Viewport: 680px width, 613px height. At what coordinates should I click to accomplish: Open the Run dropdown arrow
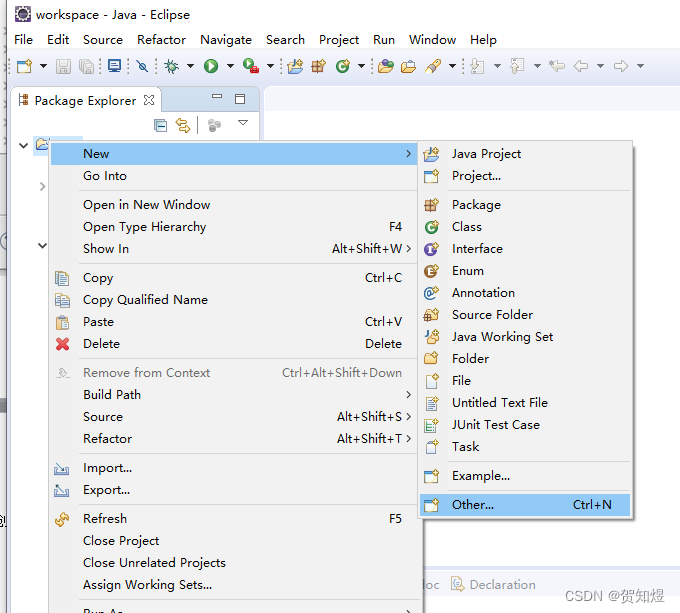230,66
